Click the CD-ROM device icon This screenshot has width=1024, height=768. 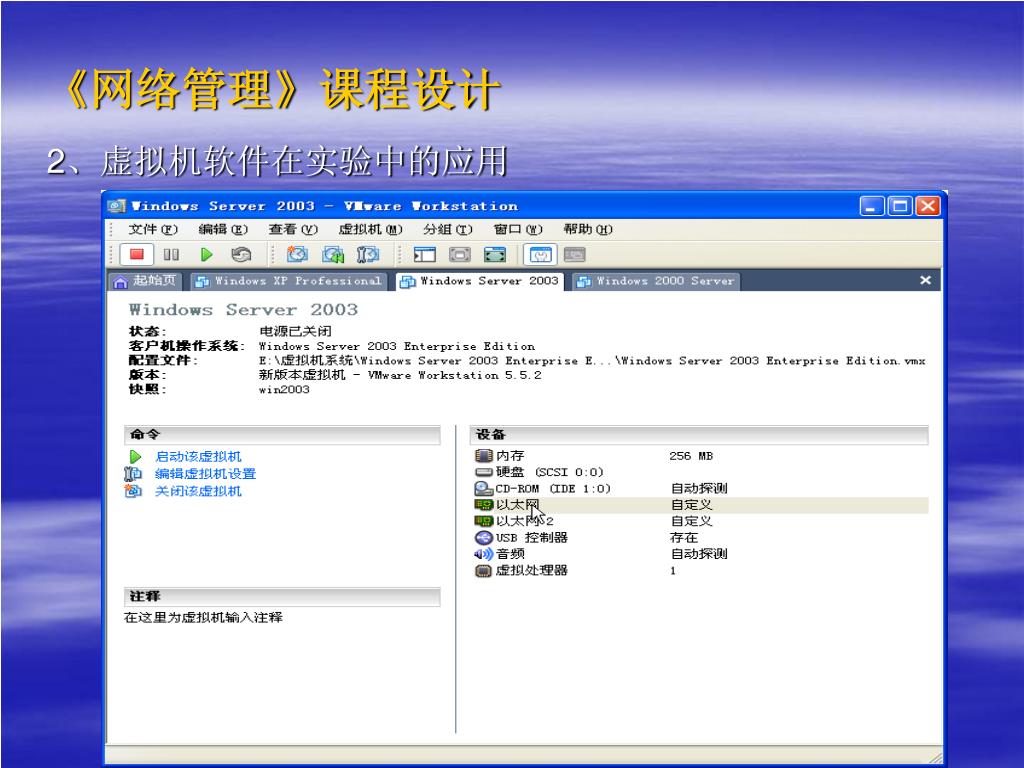483,488
